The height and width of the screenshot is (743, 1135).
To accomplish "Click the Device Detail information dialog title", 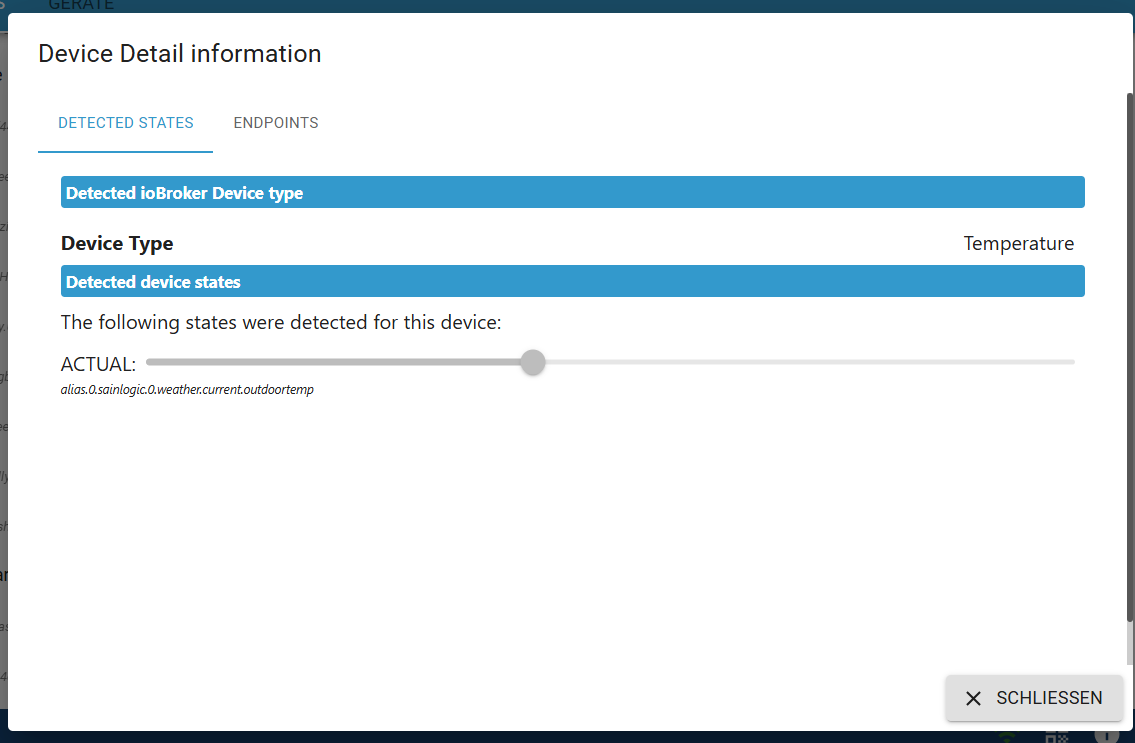I will click(x=179, y=53).
